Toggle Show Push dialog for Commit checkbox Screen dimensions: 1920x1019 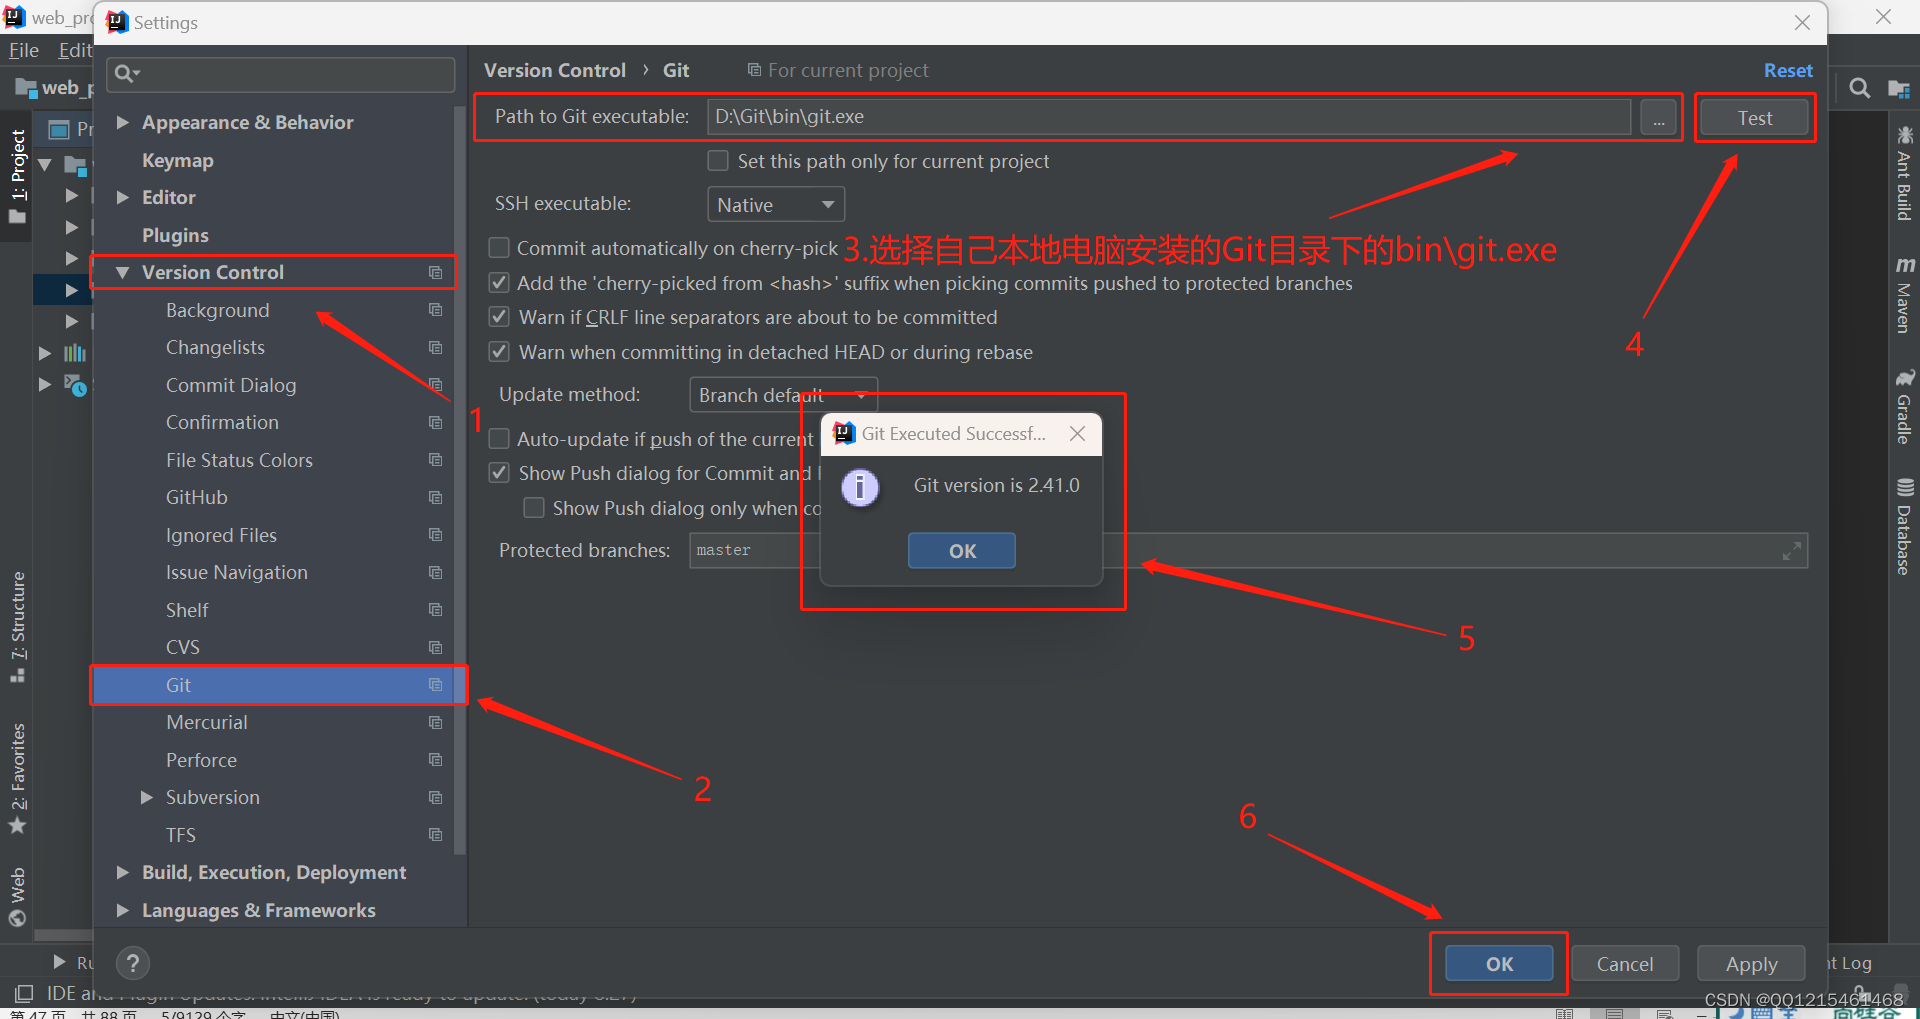coord(499,473)
